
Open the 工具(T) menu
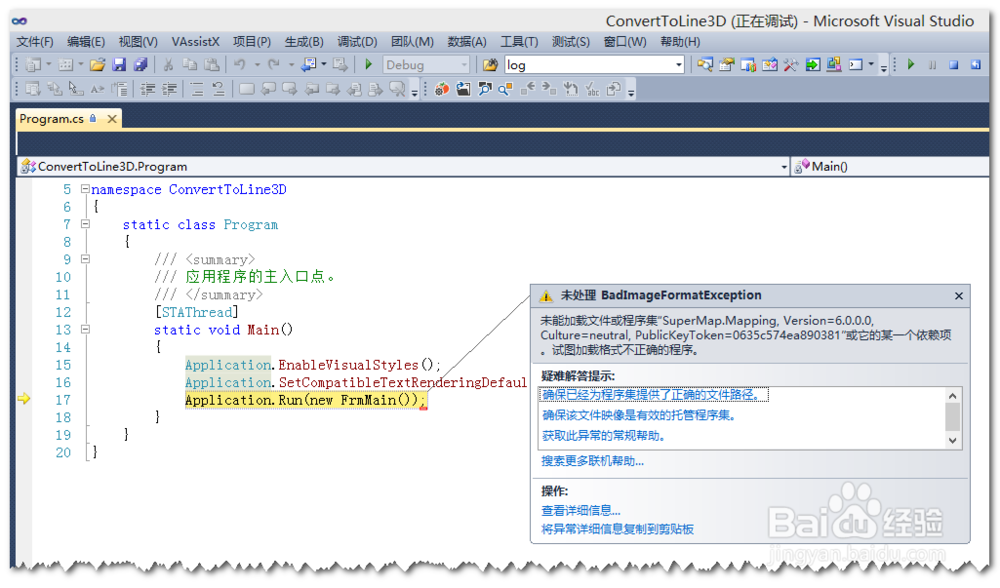pos(519,42)
